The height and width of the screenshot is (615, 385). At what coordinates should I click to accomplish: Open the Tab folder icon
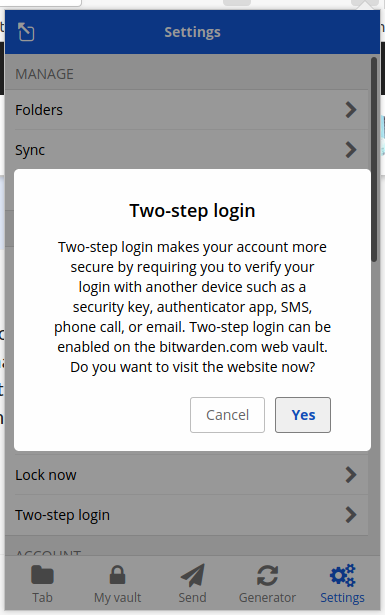click(42, 575)
